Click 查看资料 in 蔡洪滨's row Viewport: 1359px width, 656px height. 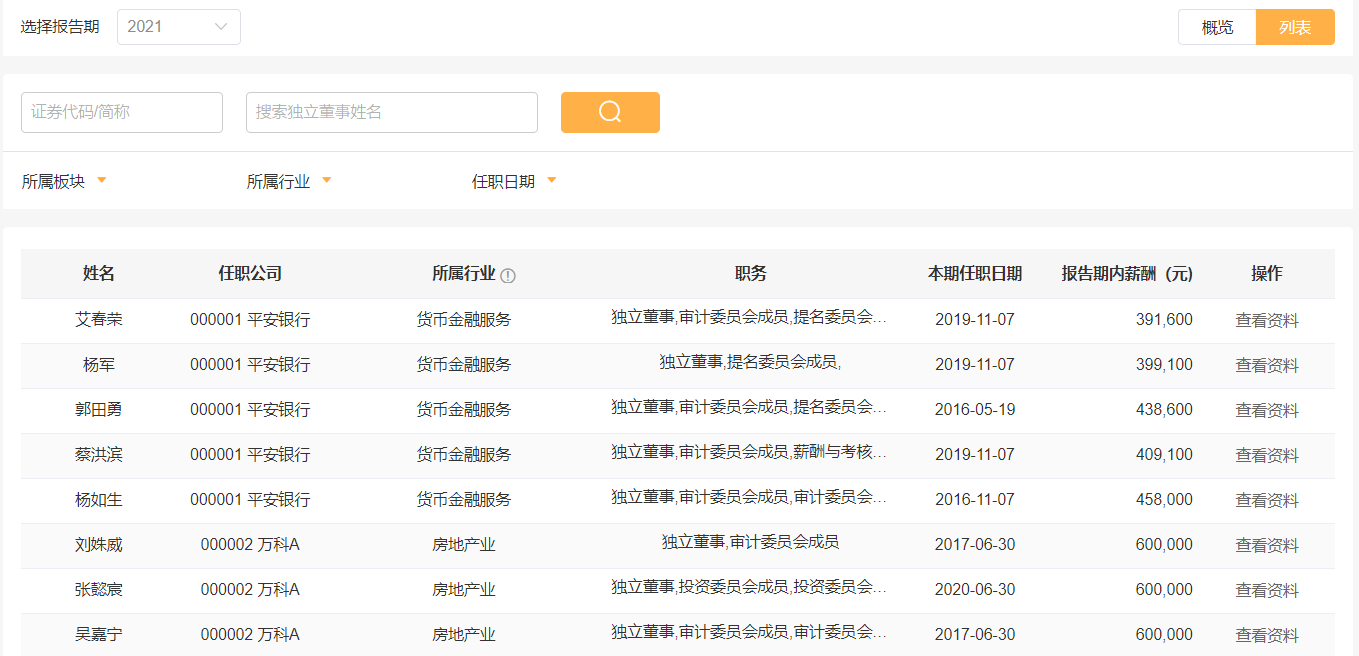pos(1267,455)
